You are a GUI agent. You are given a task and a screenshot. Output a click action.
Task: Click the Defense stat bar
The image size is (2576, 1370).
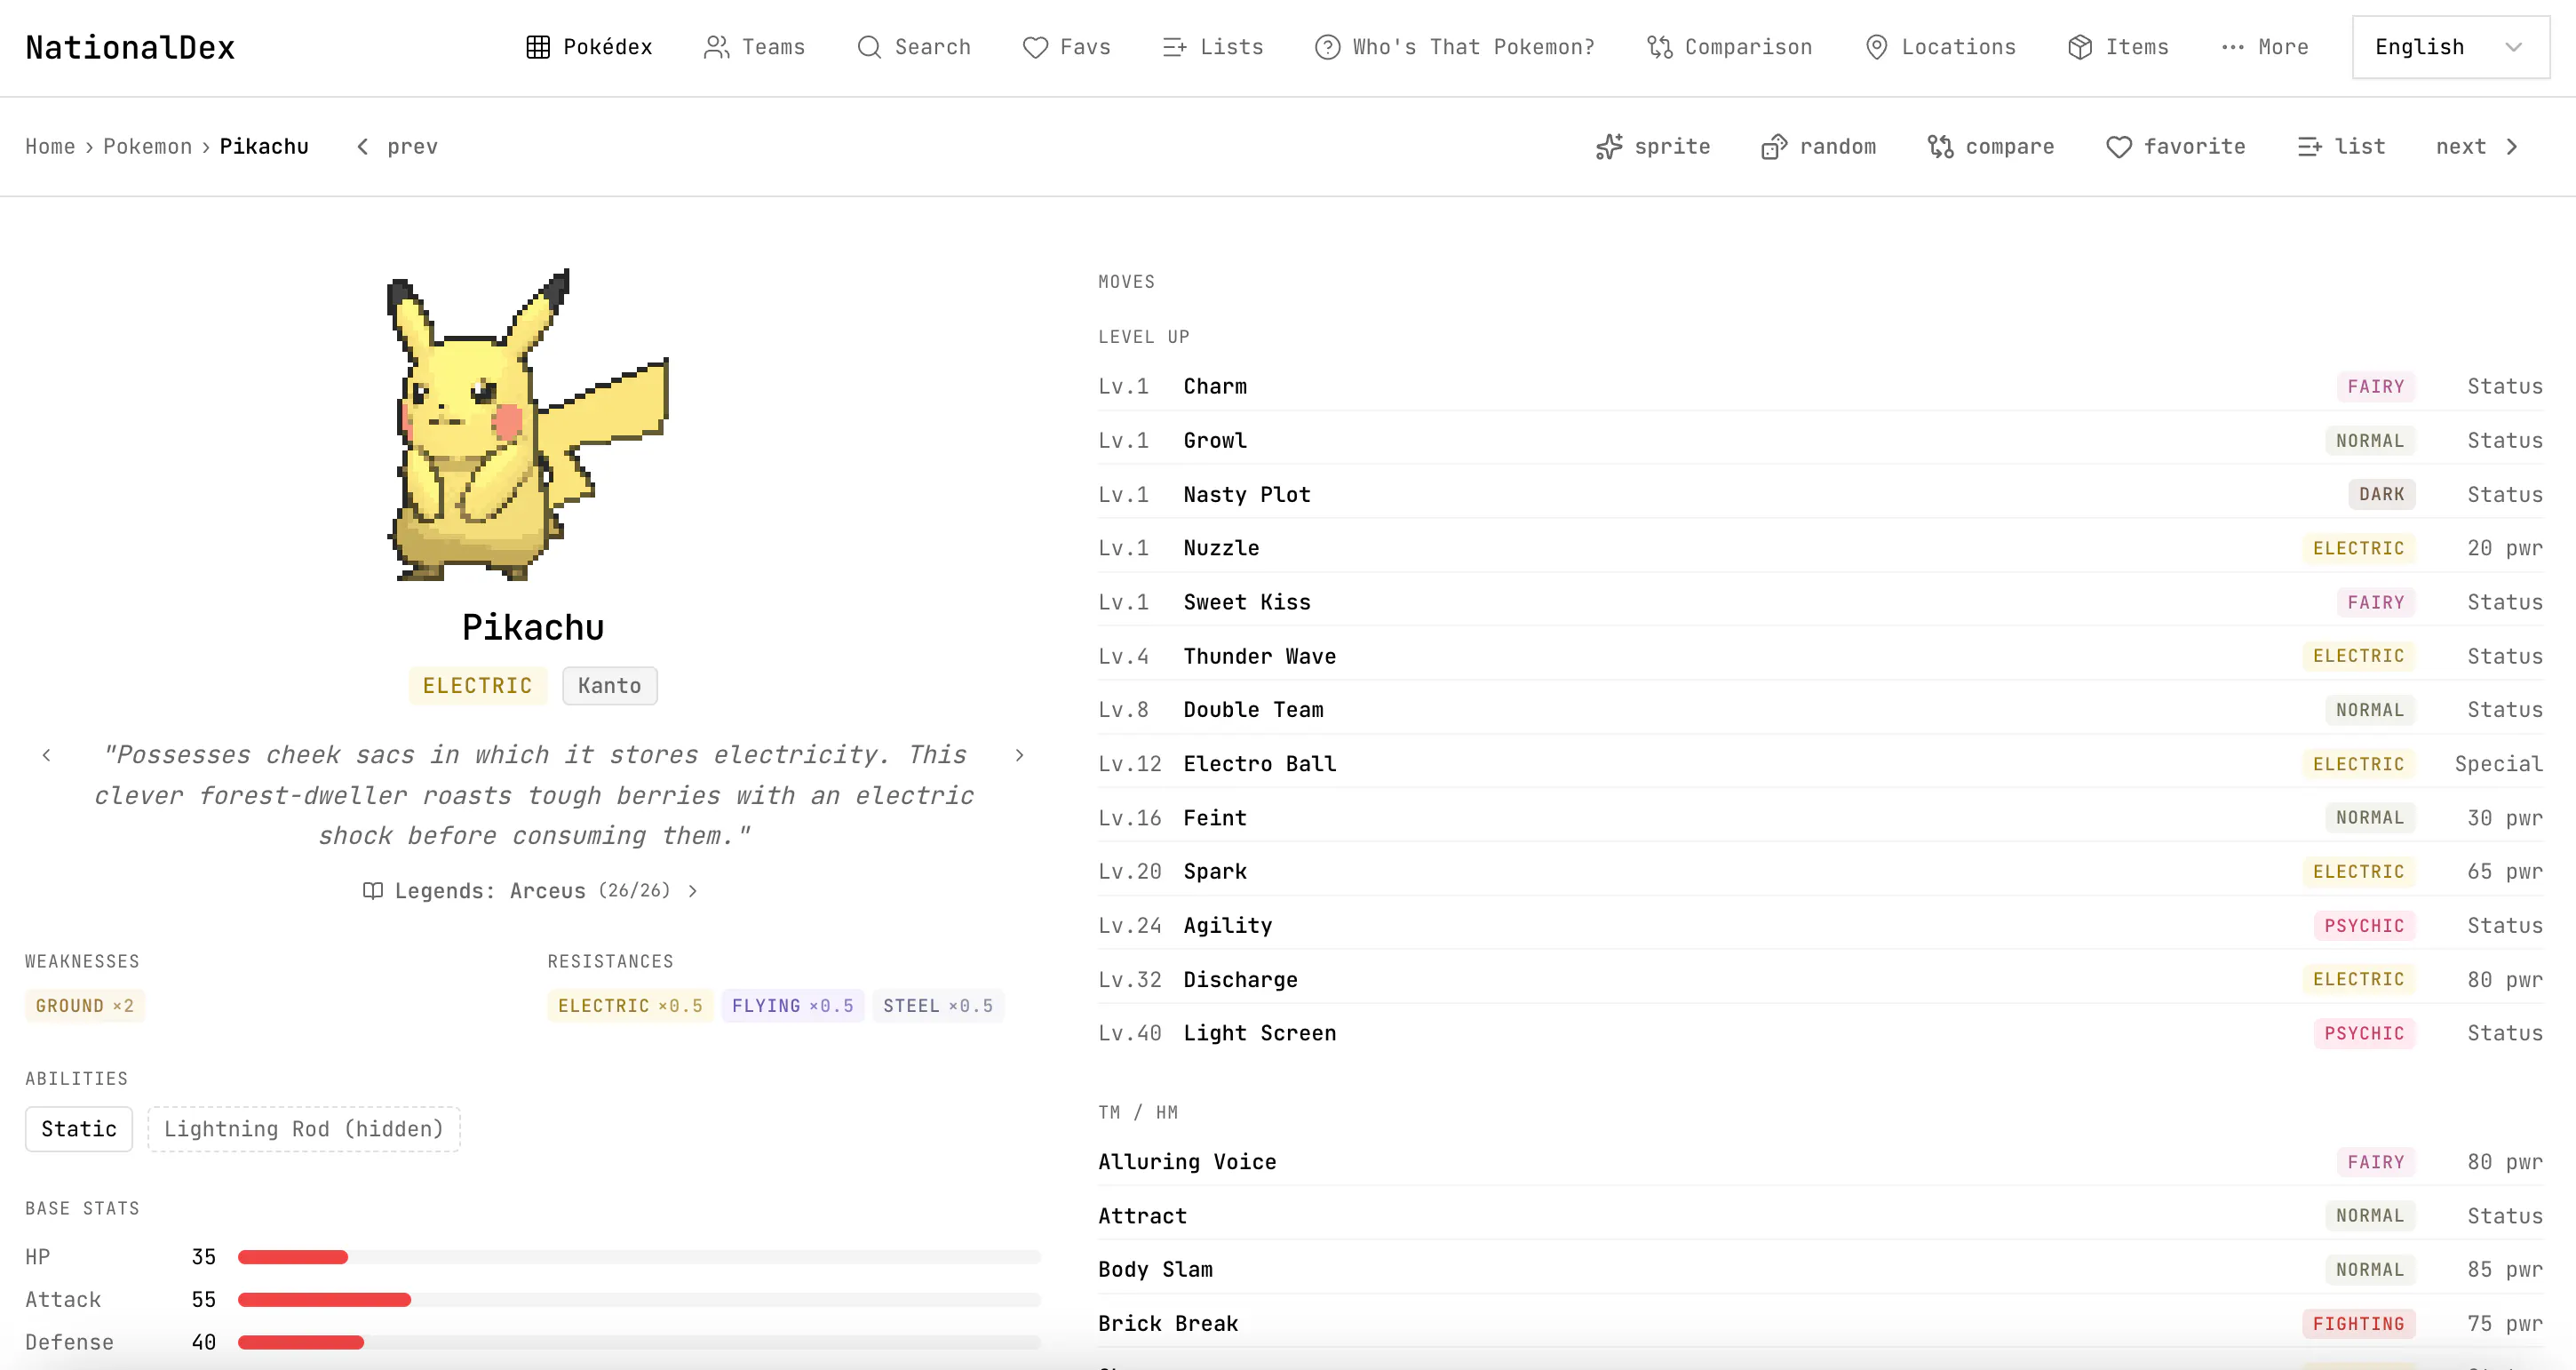pyautogui.click(x=639, y=1343)
